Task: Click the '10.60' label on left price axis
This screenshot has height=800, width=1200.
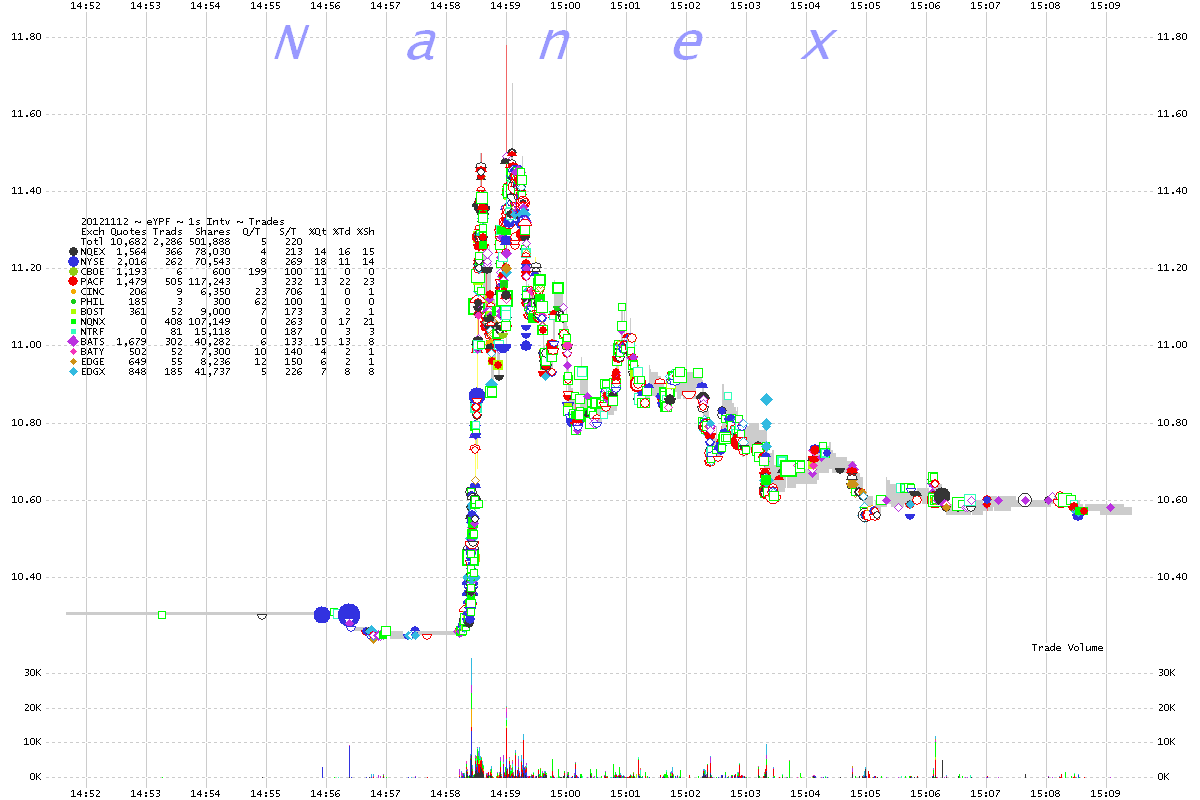Action: tap(25, 499)
